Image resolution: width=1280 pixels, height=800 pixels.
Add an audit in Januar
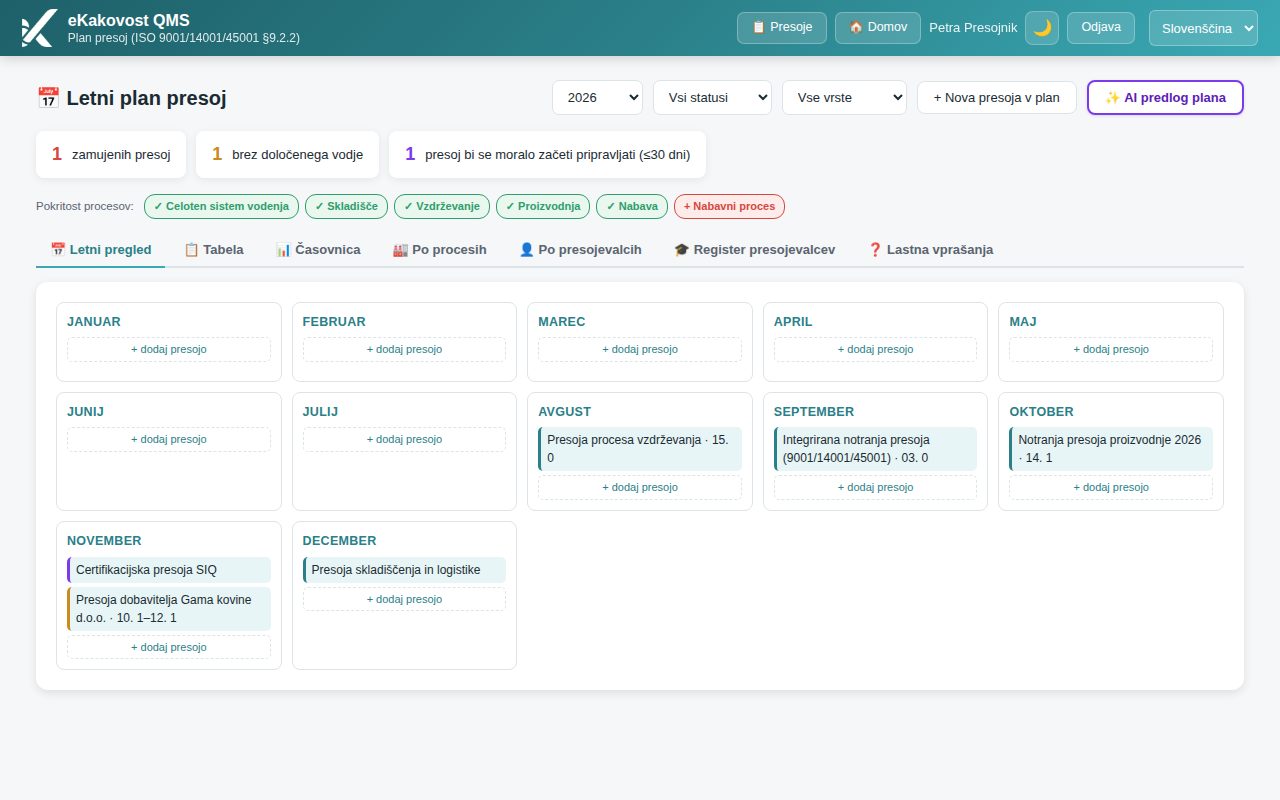[169, 349]
